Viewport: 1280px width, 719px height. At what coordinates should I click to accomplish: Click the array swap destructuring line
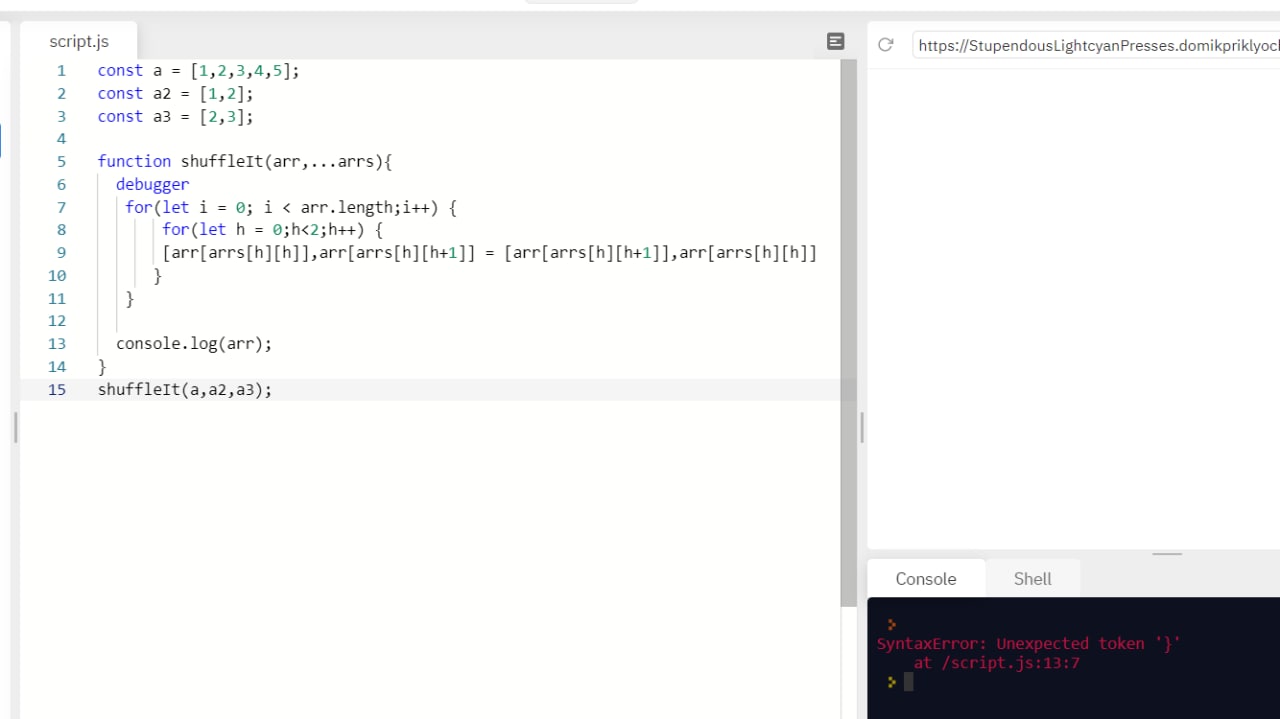tap(489, 252)
